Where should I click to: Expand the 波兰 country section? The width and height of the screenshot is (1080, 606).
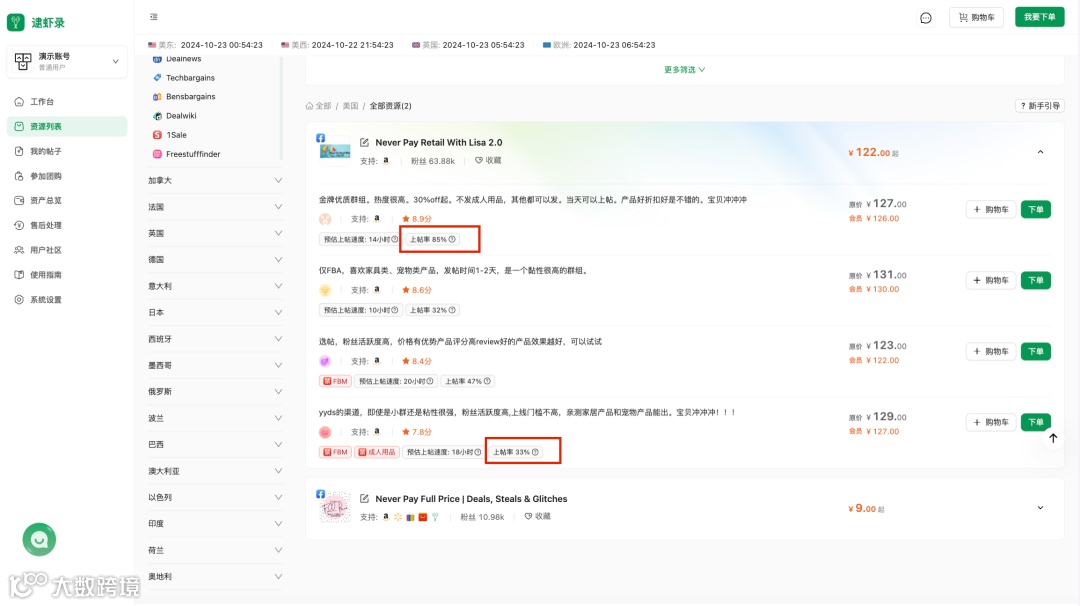click(x=215, y=418)
